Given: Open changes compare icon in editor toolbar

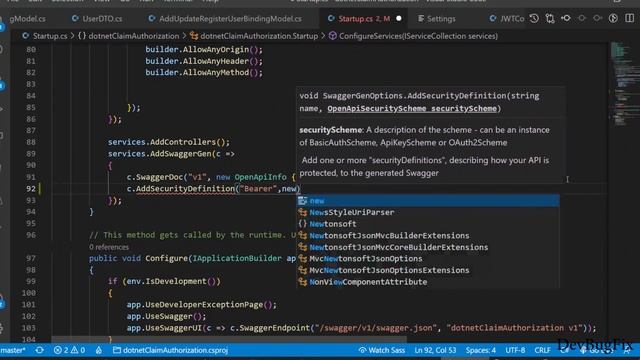Looking at the screenshot, I should (550, 18).
